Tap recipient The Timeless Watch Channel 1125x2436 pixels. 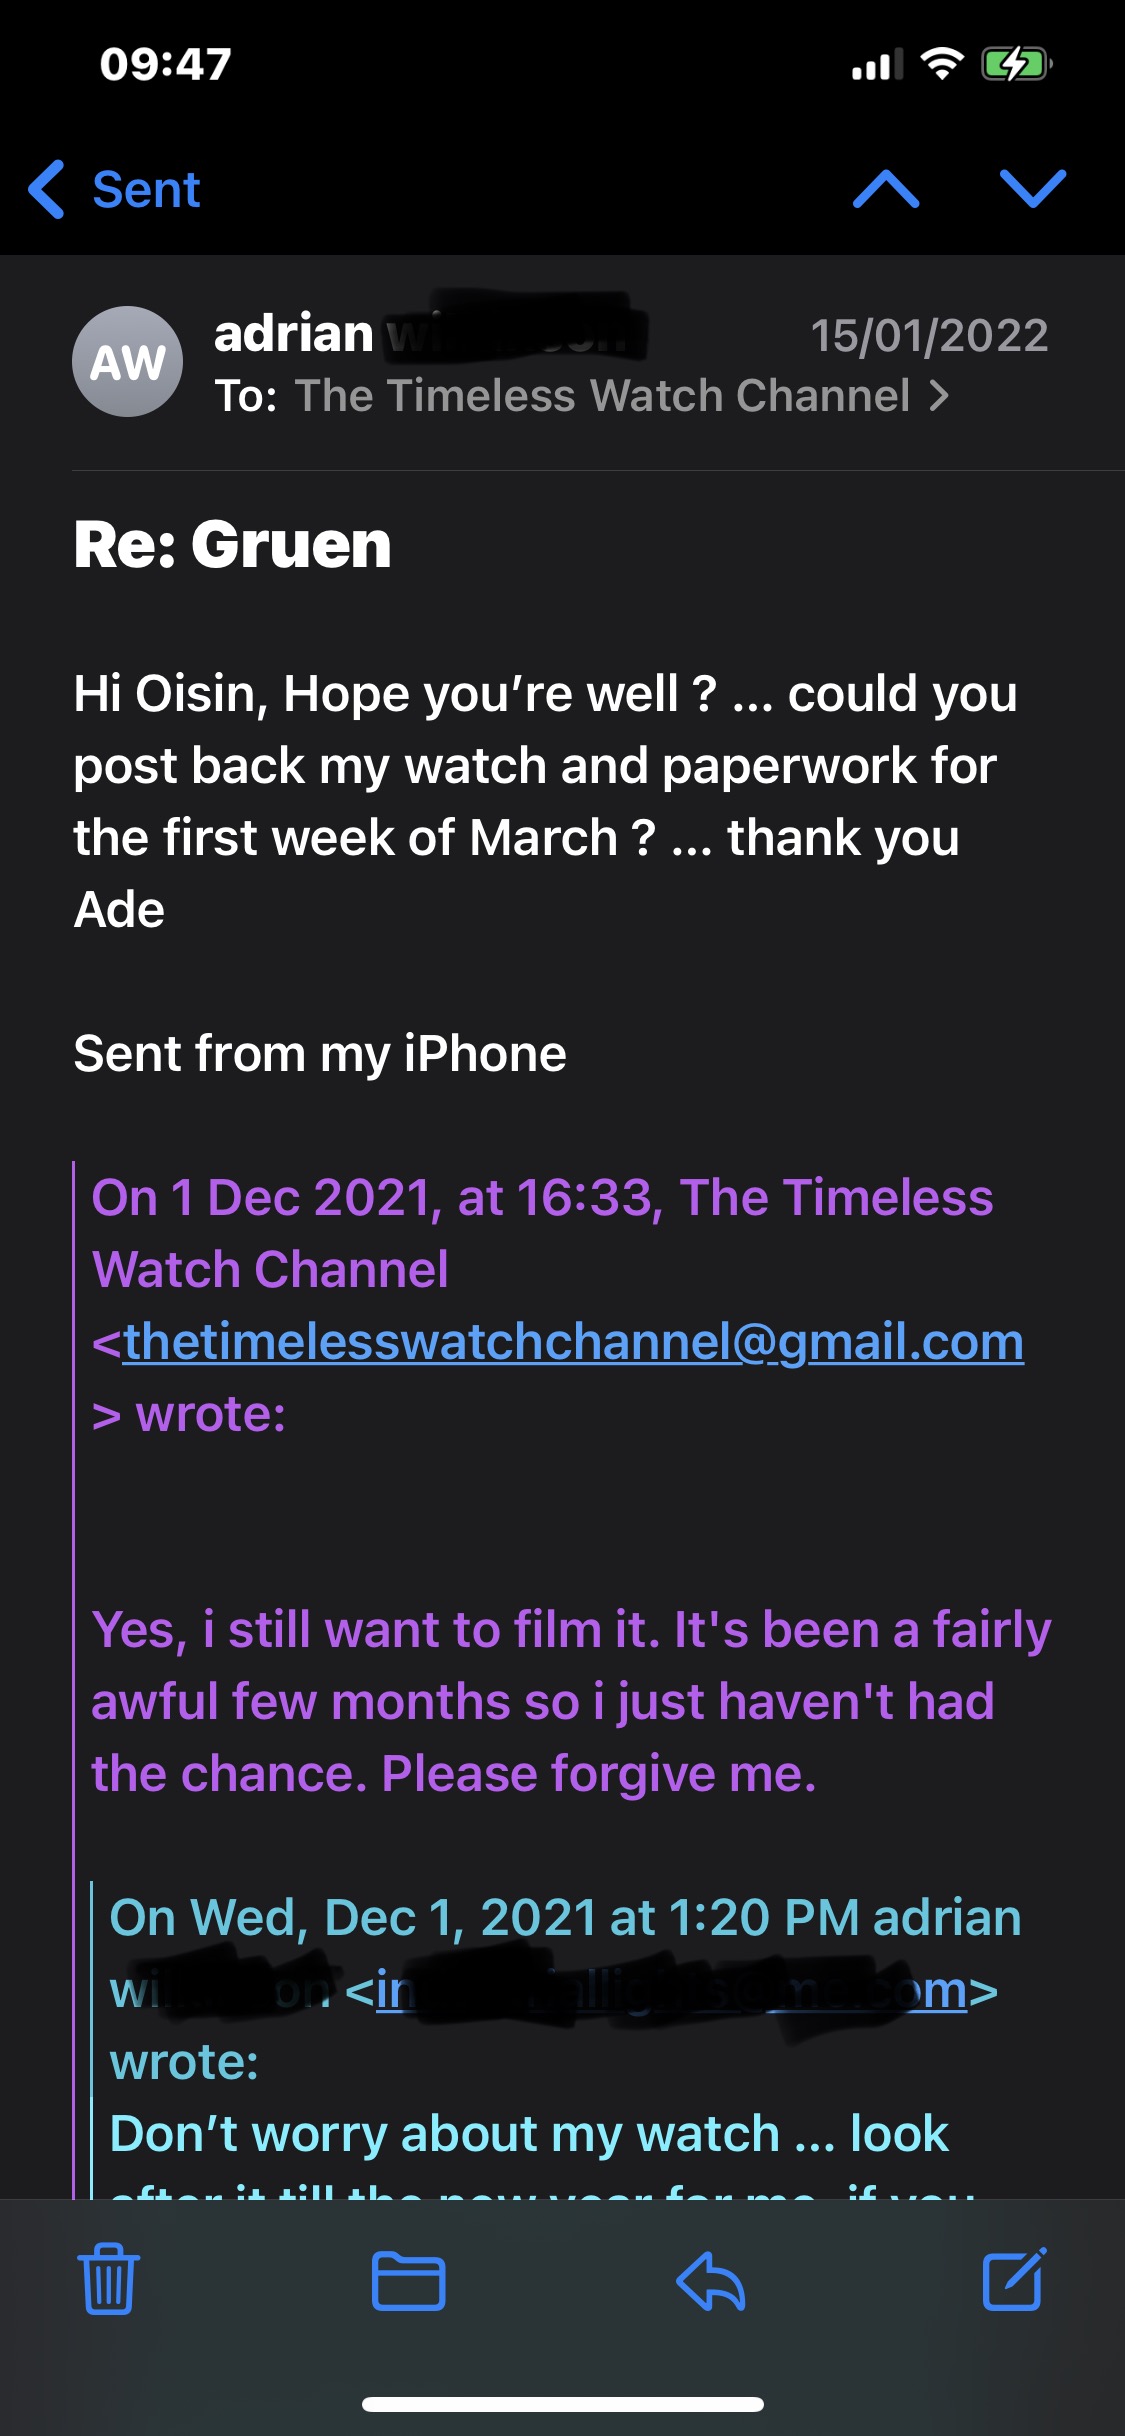[x=601, y=396]
